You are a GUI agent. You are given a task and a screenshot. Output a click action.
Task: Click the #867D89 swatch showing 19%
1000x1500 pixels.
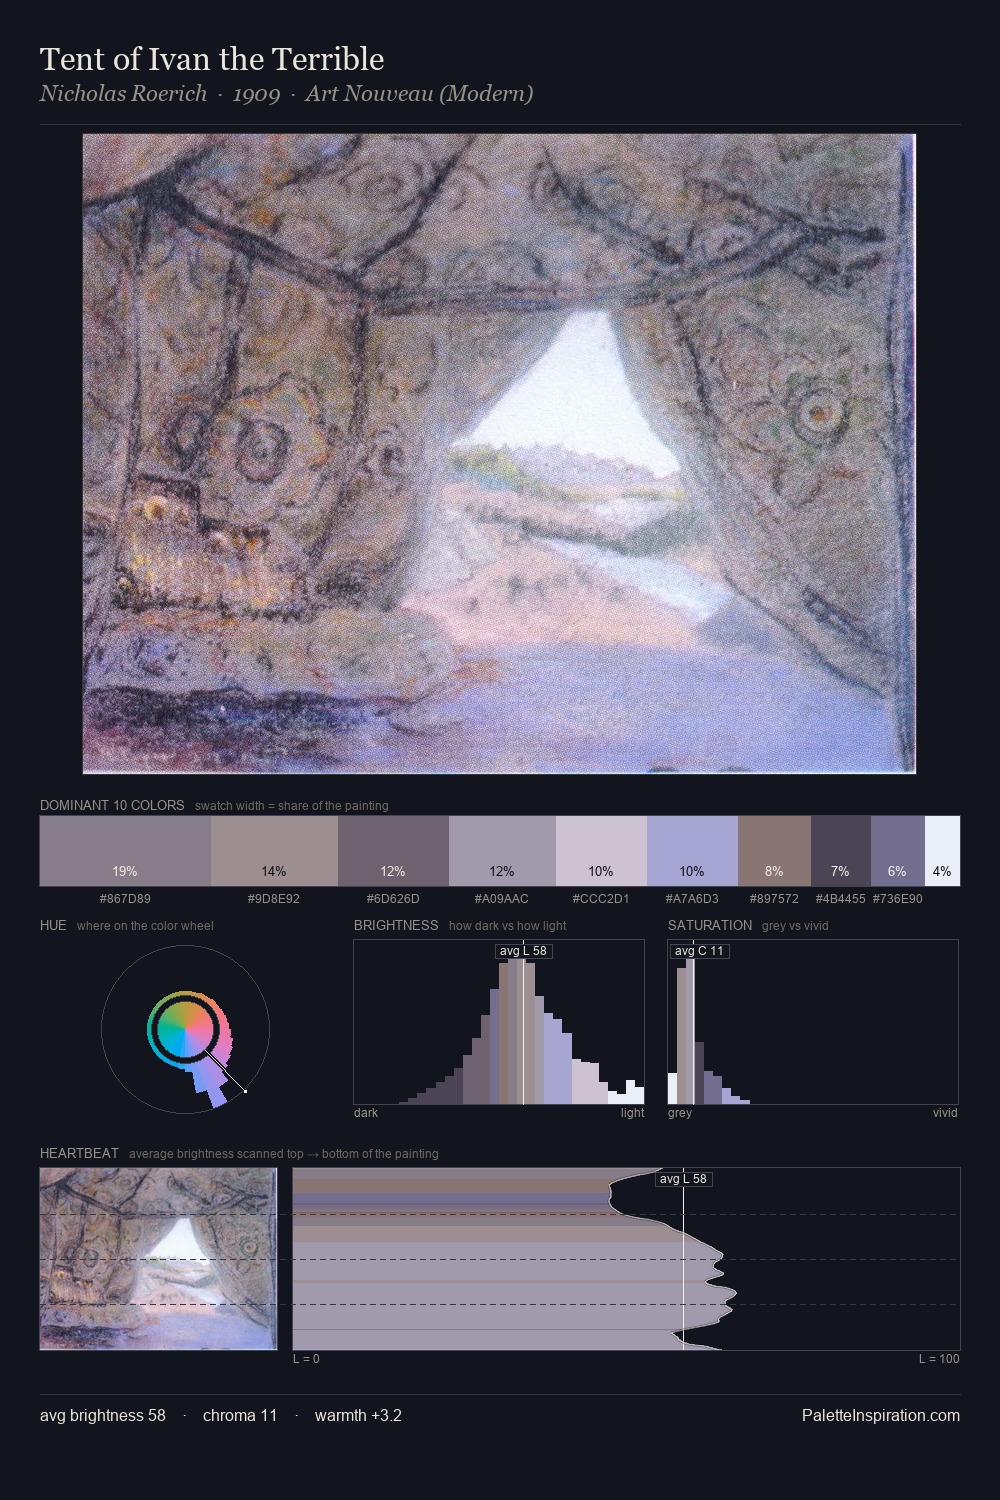(125, 851)
